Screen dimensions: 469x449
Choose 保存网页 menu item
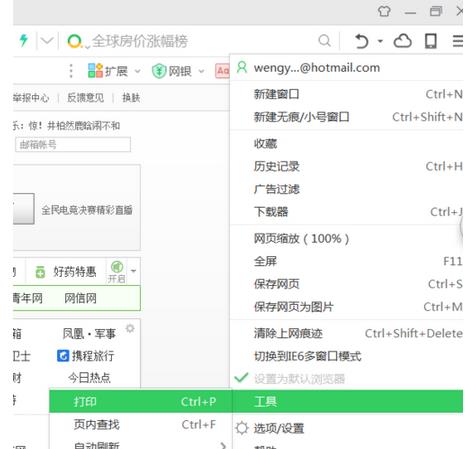coord(347,284)
